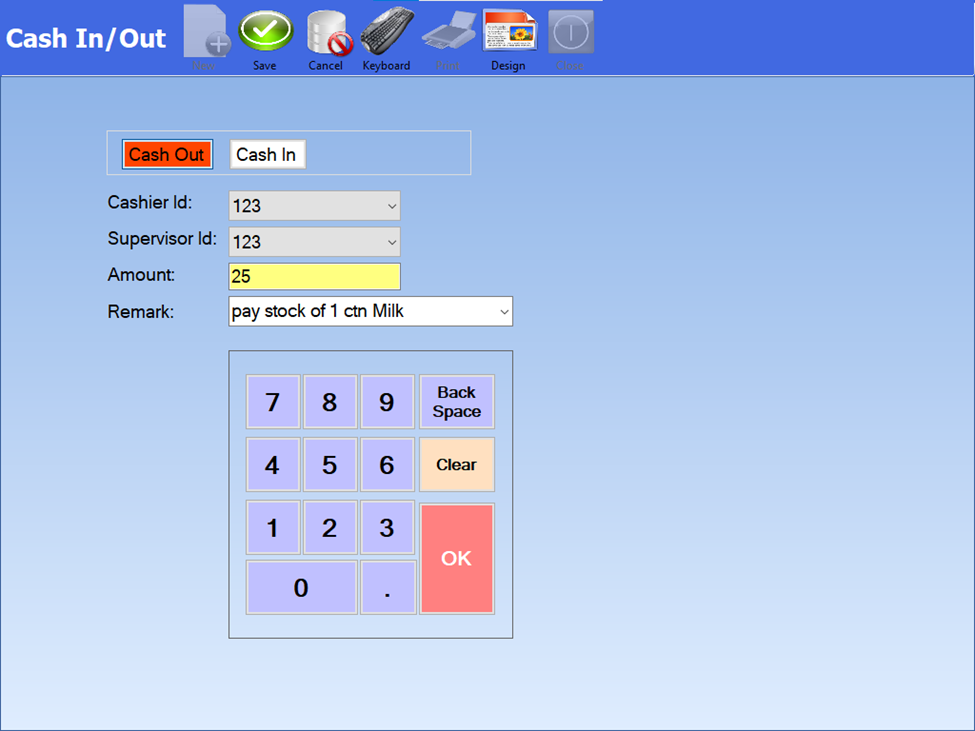The width and height of the screenshot is (975, 731).
Task: Tap number 7 on the keypad
Action: pyautogui.click(x=272, y=403)
